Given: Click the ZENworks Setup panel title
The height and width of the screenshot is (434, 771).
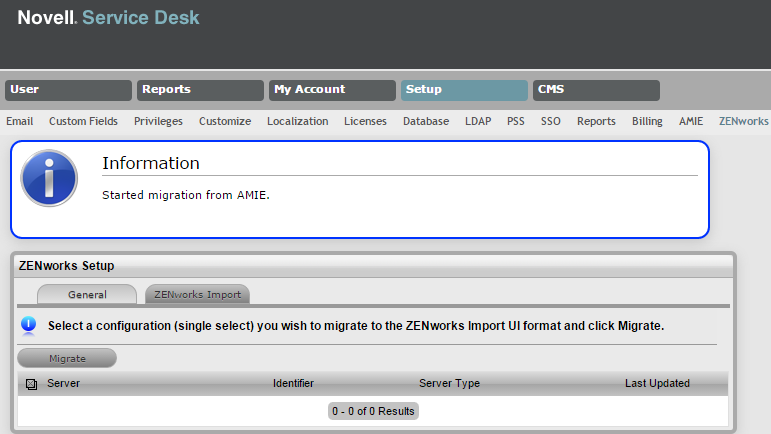Looking at the screenshot, I should point(66,266).
